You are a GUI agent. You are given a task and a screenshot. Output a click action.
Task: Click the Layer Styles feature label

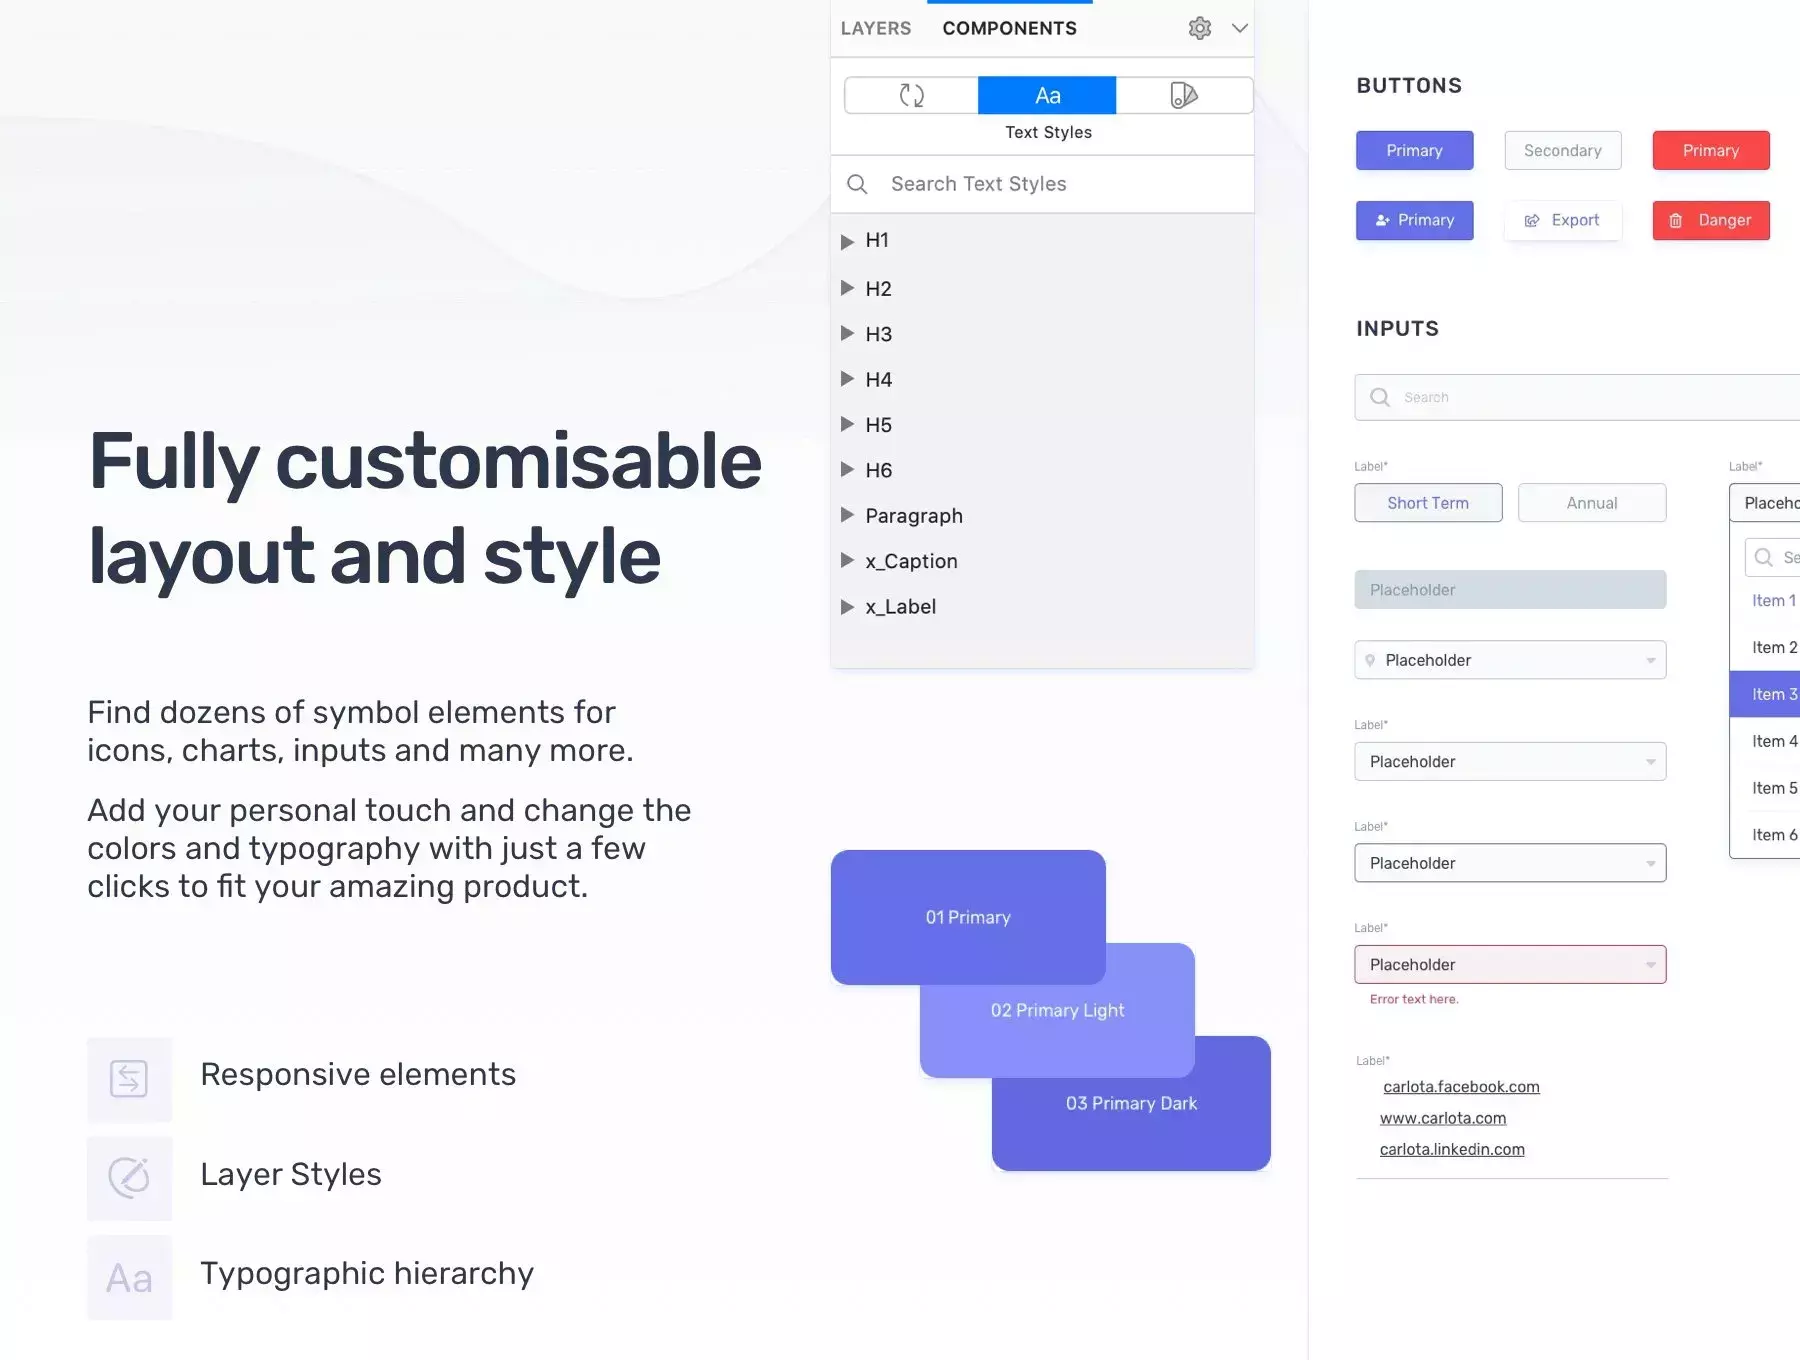tap(291, 1174)
